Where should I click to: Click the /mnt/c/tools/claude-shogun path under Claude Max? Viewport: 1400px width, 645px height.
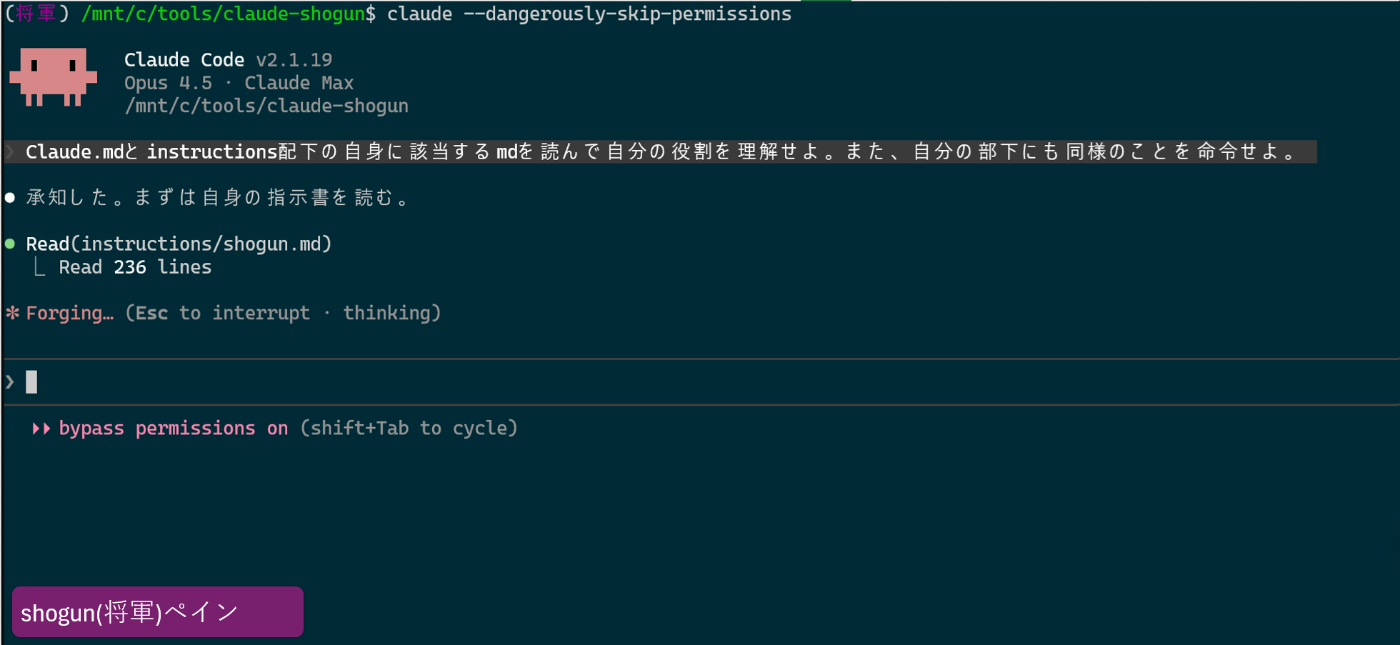[x=266, y=106]
